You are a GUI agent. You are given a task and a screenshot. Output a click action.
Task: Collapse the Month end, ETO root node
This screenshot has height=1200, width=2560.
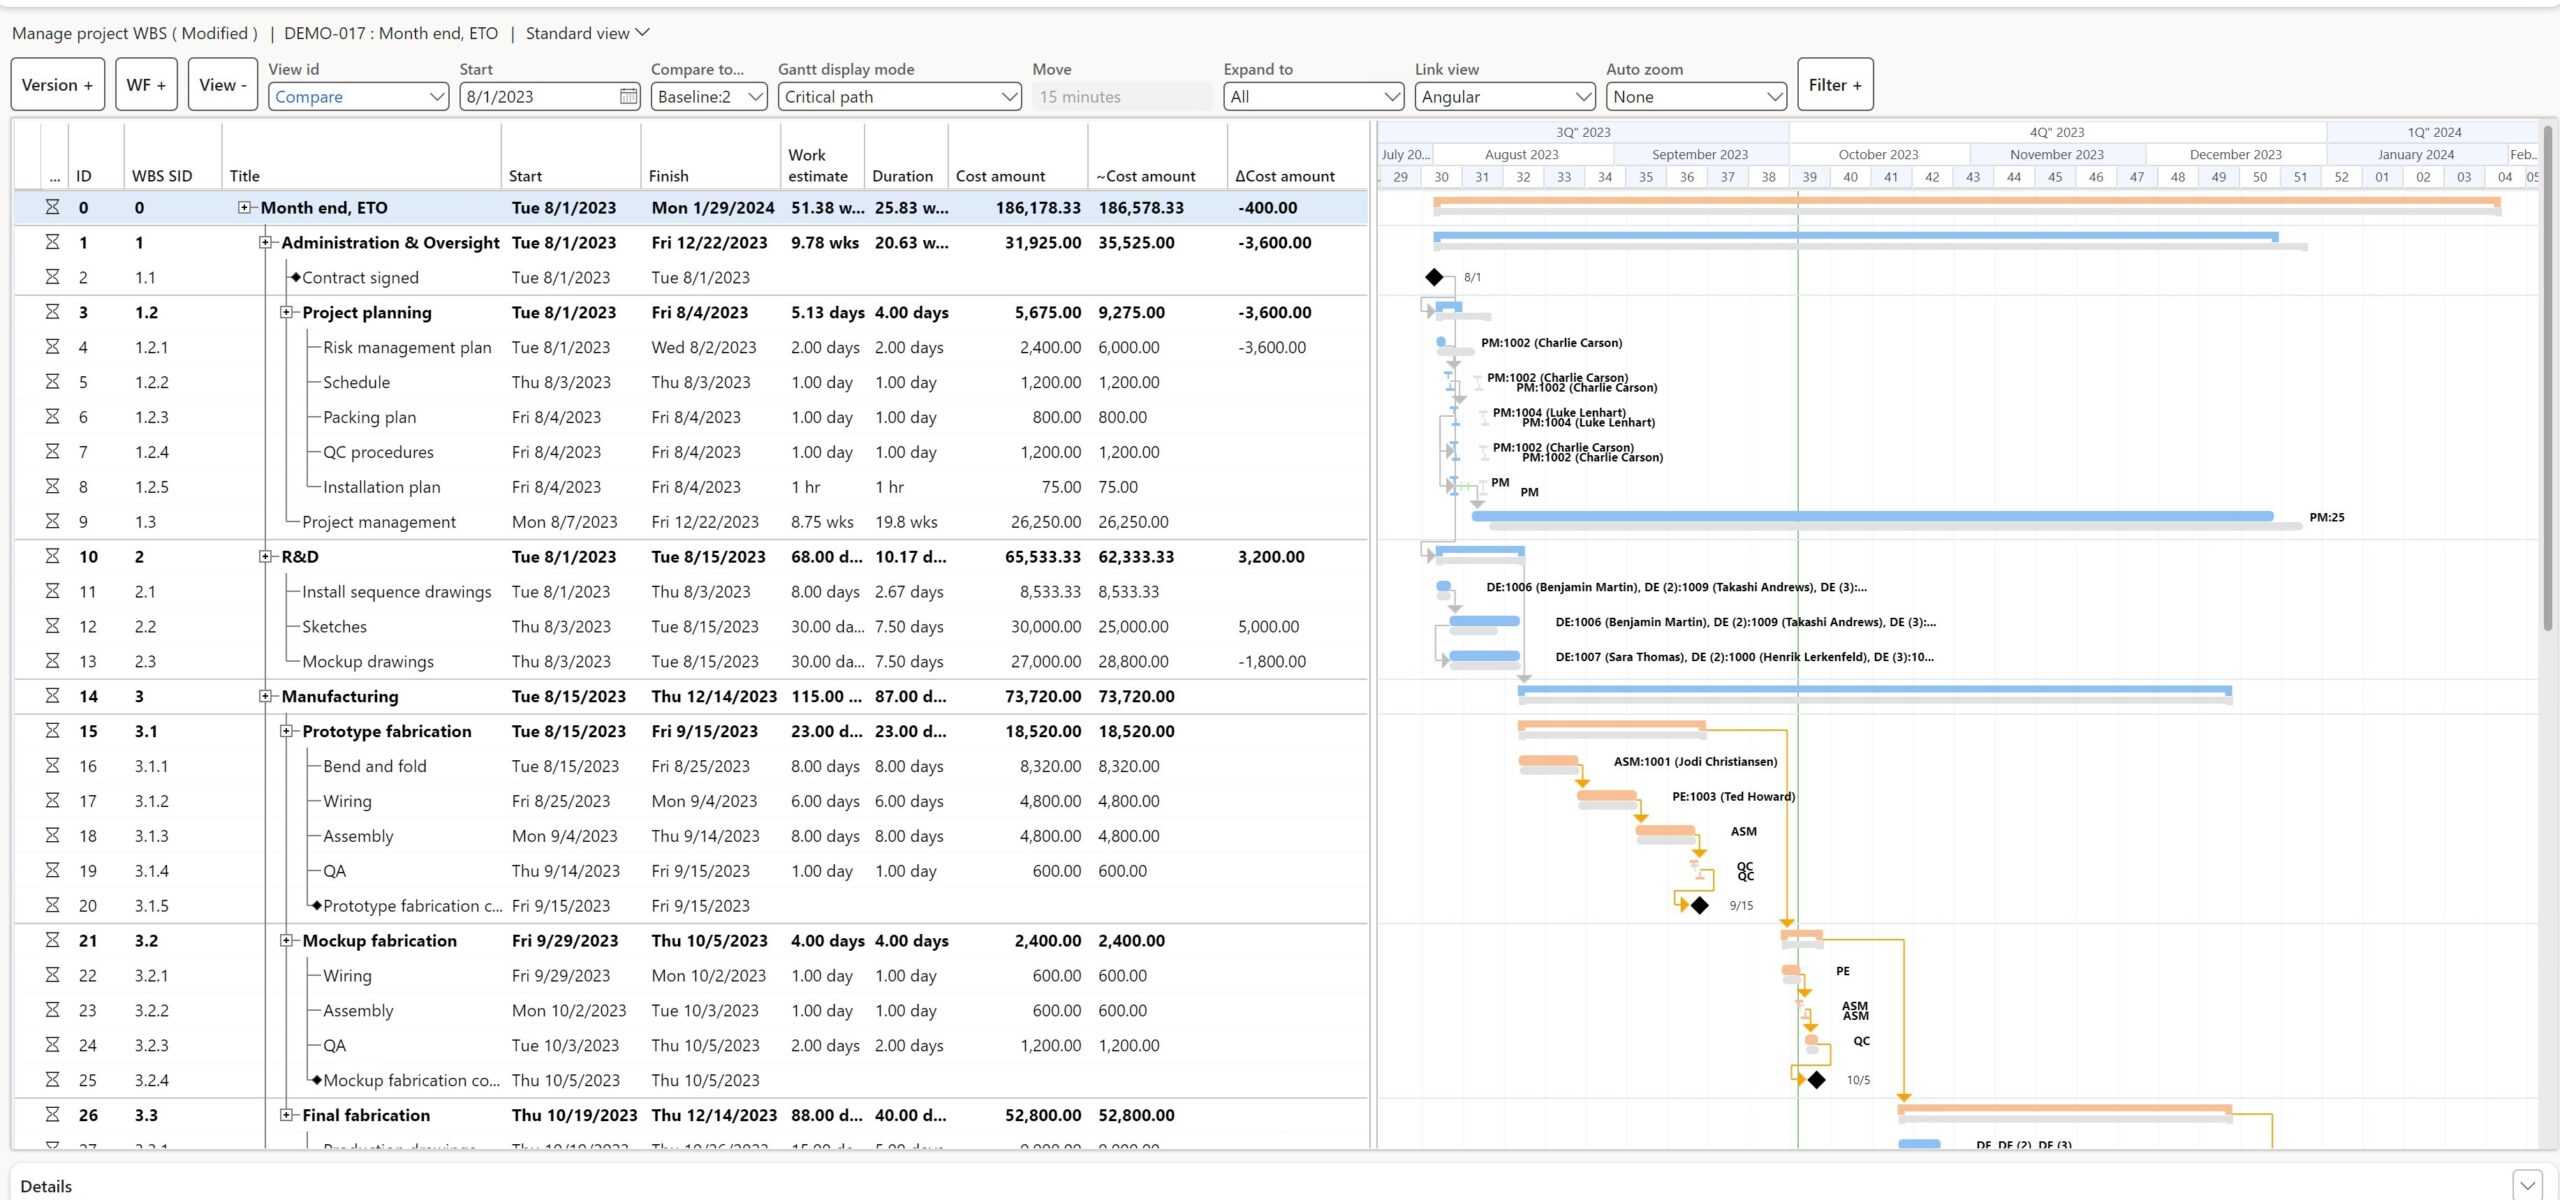click(x=244, y=207)
